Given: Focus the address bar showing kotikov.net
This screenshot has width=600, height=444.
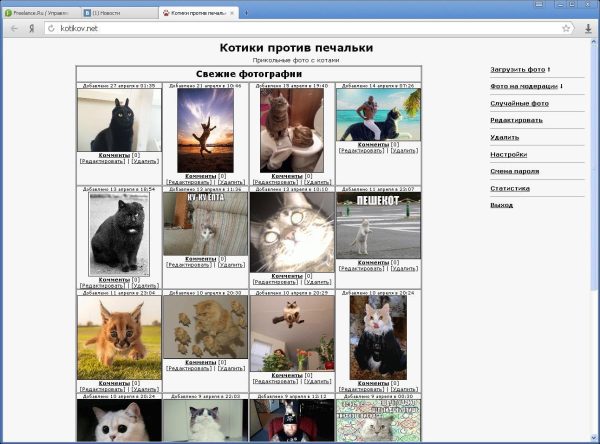Looking at the screenshot, I should click(308, 28).
